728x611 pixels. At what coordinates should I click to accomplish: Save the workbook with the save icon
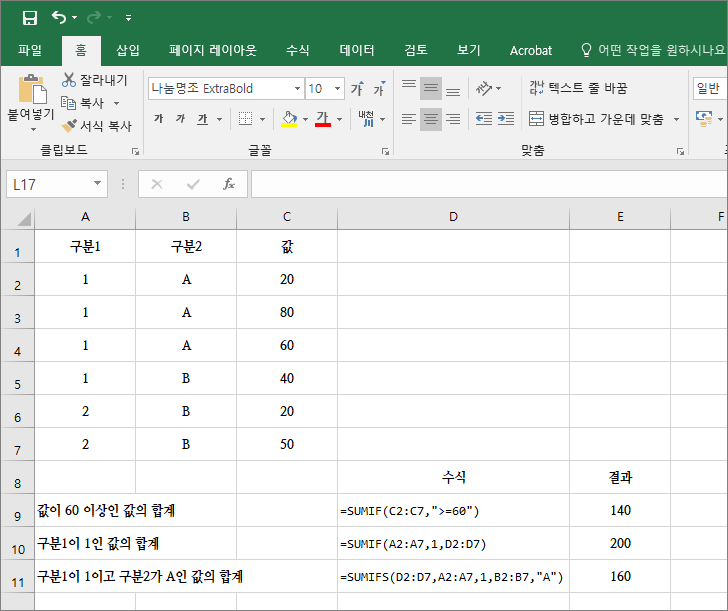[30, 18]
